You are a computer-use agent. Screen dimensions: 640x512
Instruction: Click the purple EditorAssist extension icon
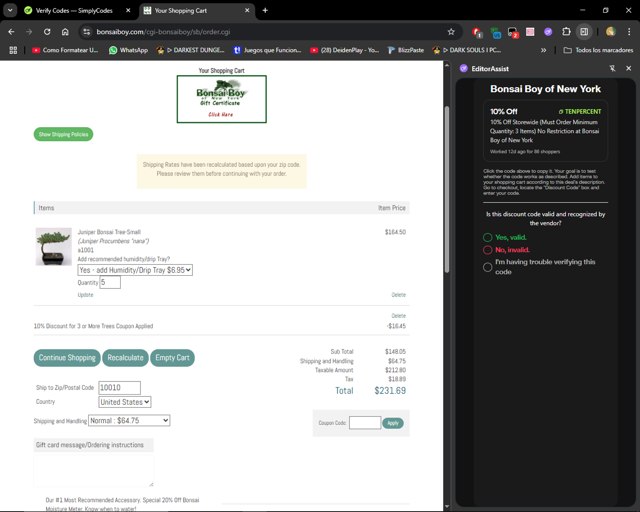coord(548,31)
